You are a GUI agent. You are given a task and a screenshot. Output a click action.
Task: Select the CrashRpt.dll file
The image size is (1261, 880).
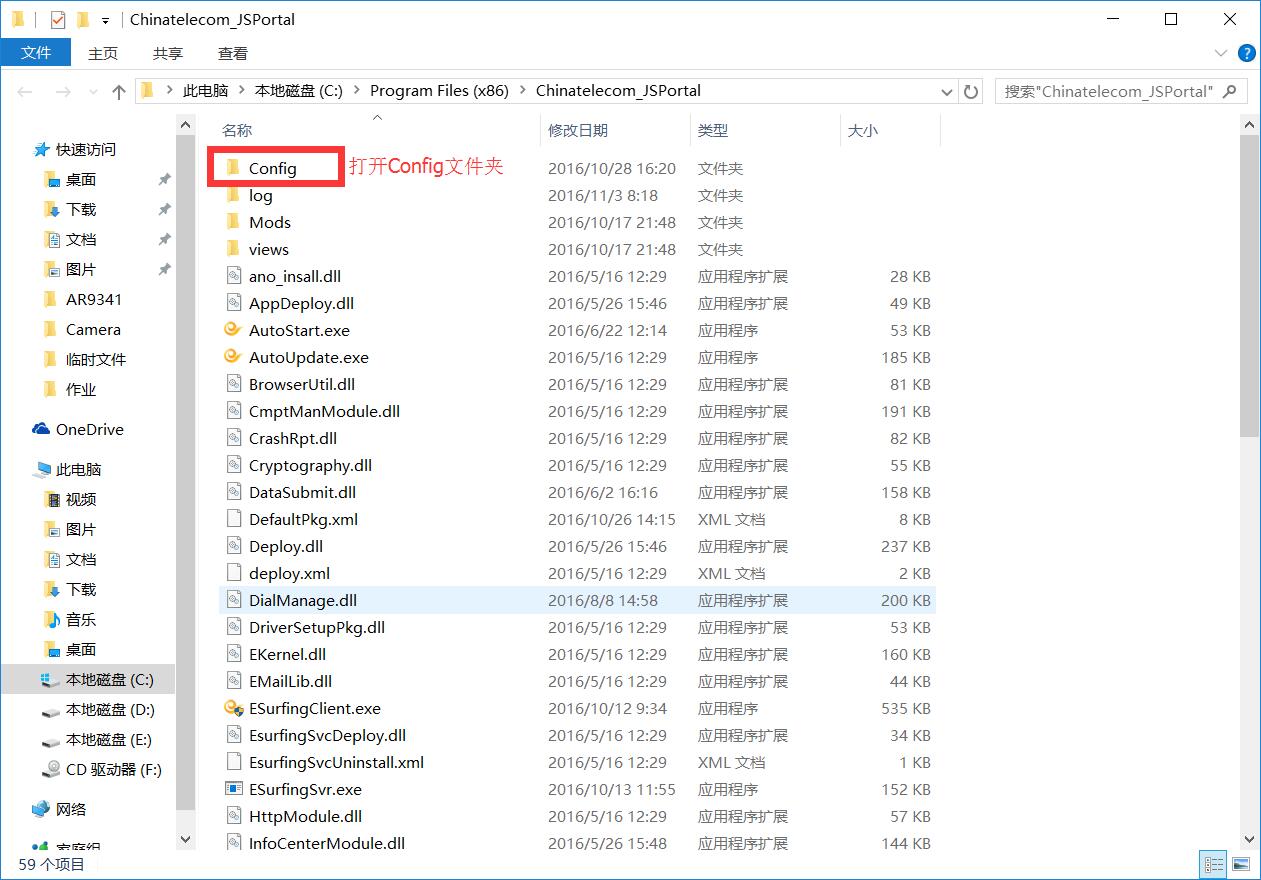click(292, 438)
